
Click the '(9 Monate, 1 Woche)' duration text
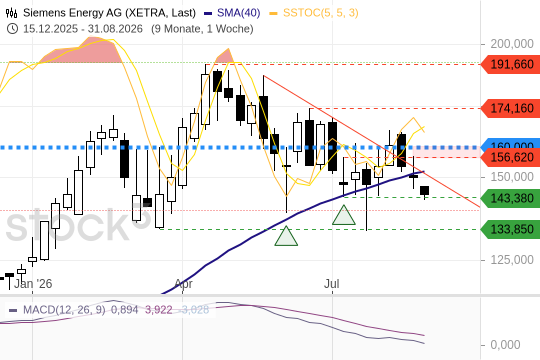pos(202,29)
